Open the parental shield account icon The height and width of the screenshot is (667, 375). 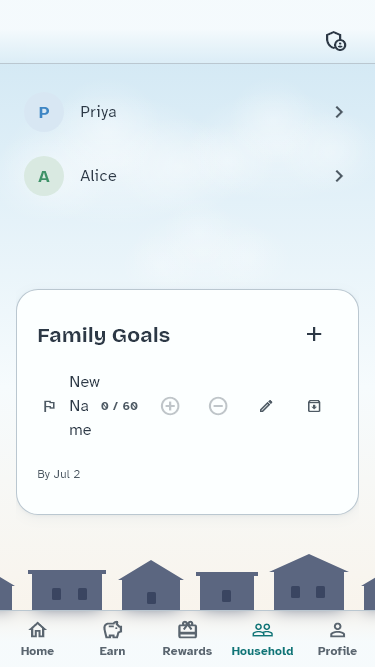coord(336,41)
